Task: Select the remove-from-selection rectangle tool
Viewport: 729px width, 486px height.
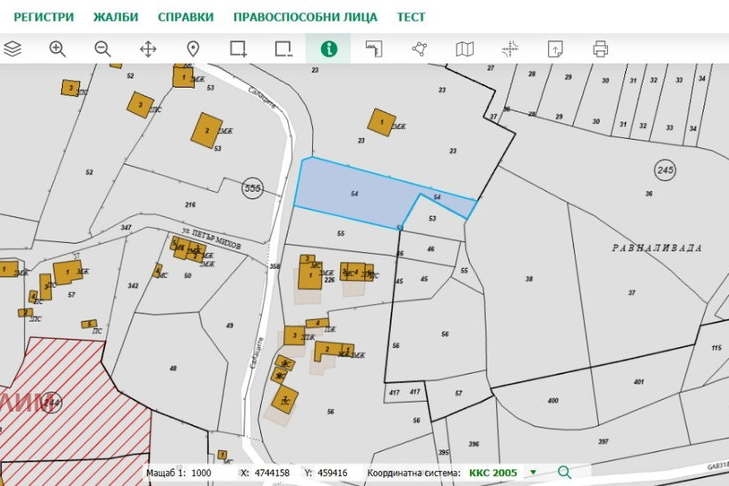Action: [283, 48]
